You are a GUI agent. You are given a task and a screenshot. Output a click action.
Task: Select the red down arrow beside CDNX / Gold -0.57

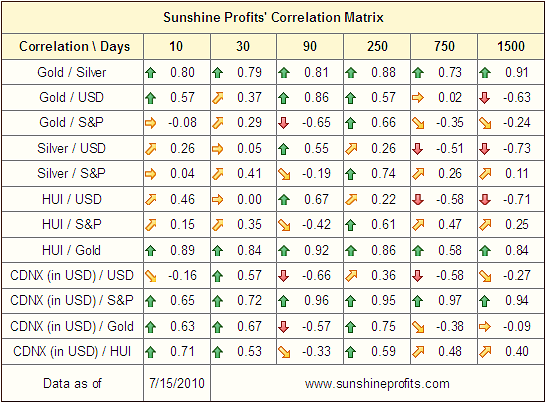284,327
